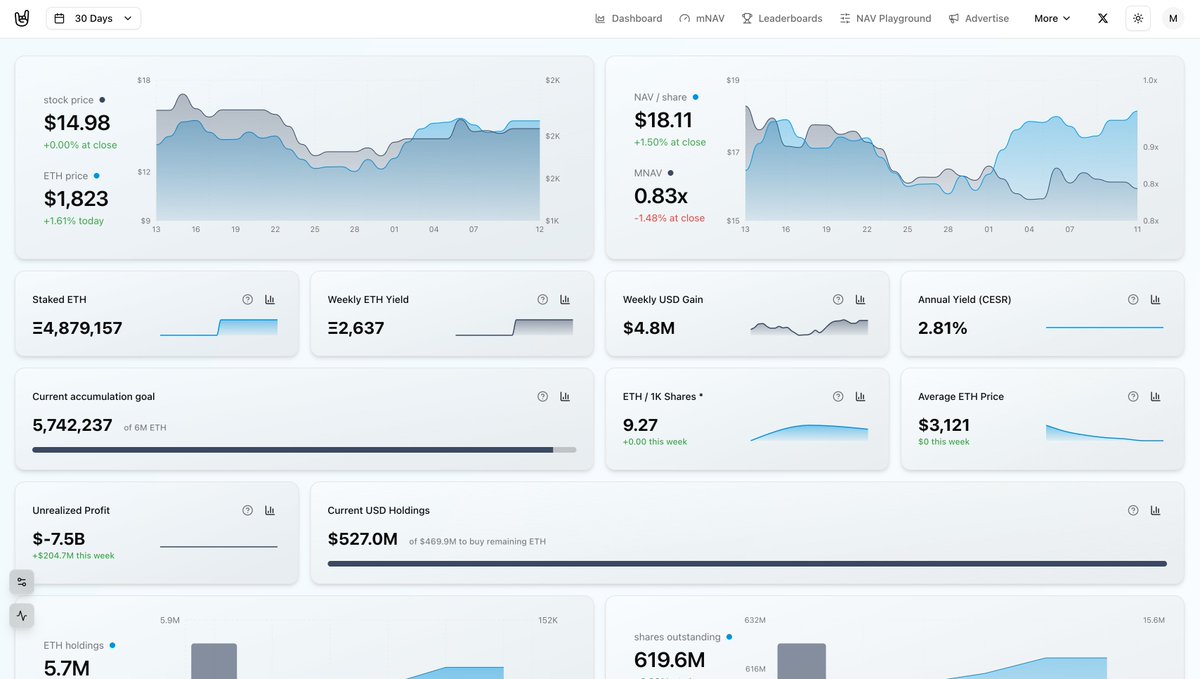Click the Current USD Holdings progress bar
Viewport: 1200px width, 679px height.
click(747, 564)
